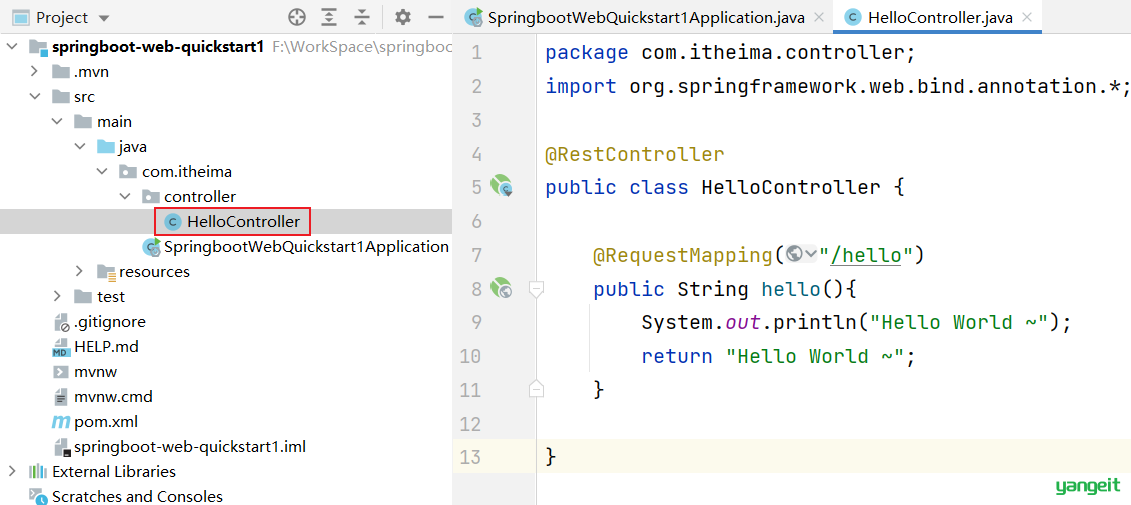Click the hello method name in the editor

[791, 289]
